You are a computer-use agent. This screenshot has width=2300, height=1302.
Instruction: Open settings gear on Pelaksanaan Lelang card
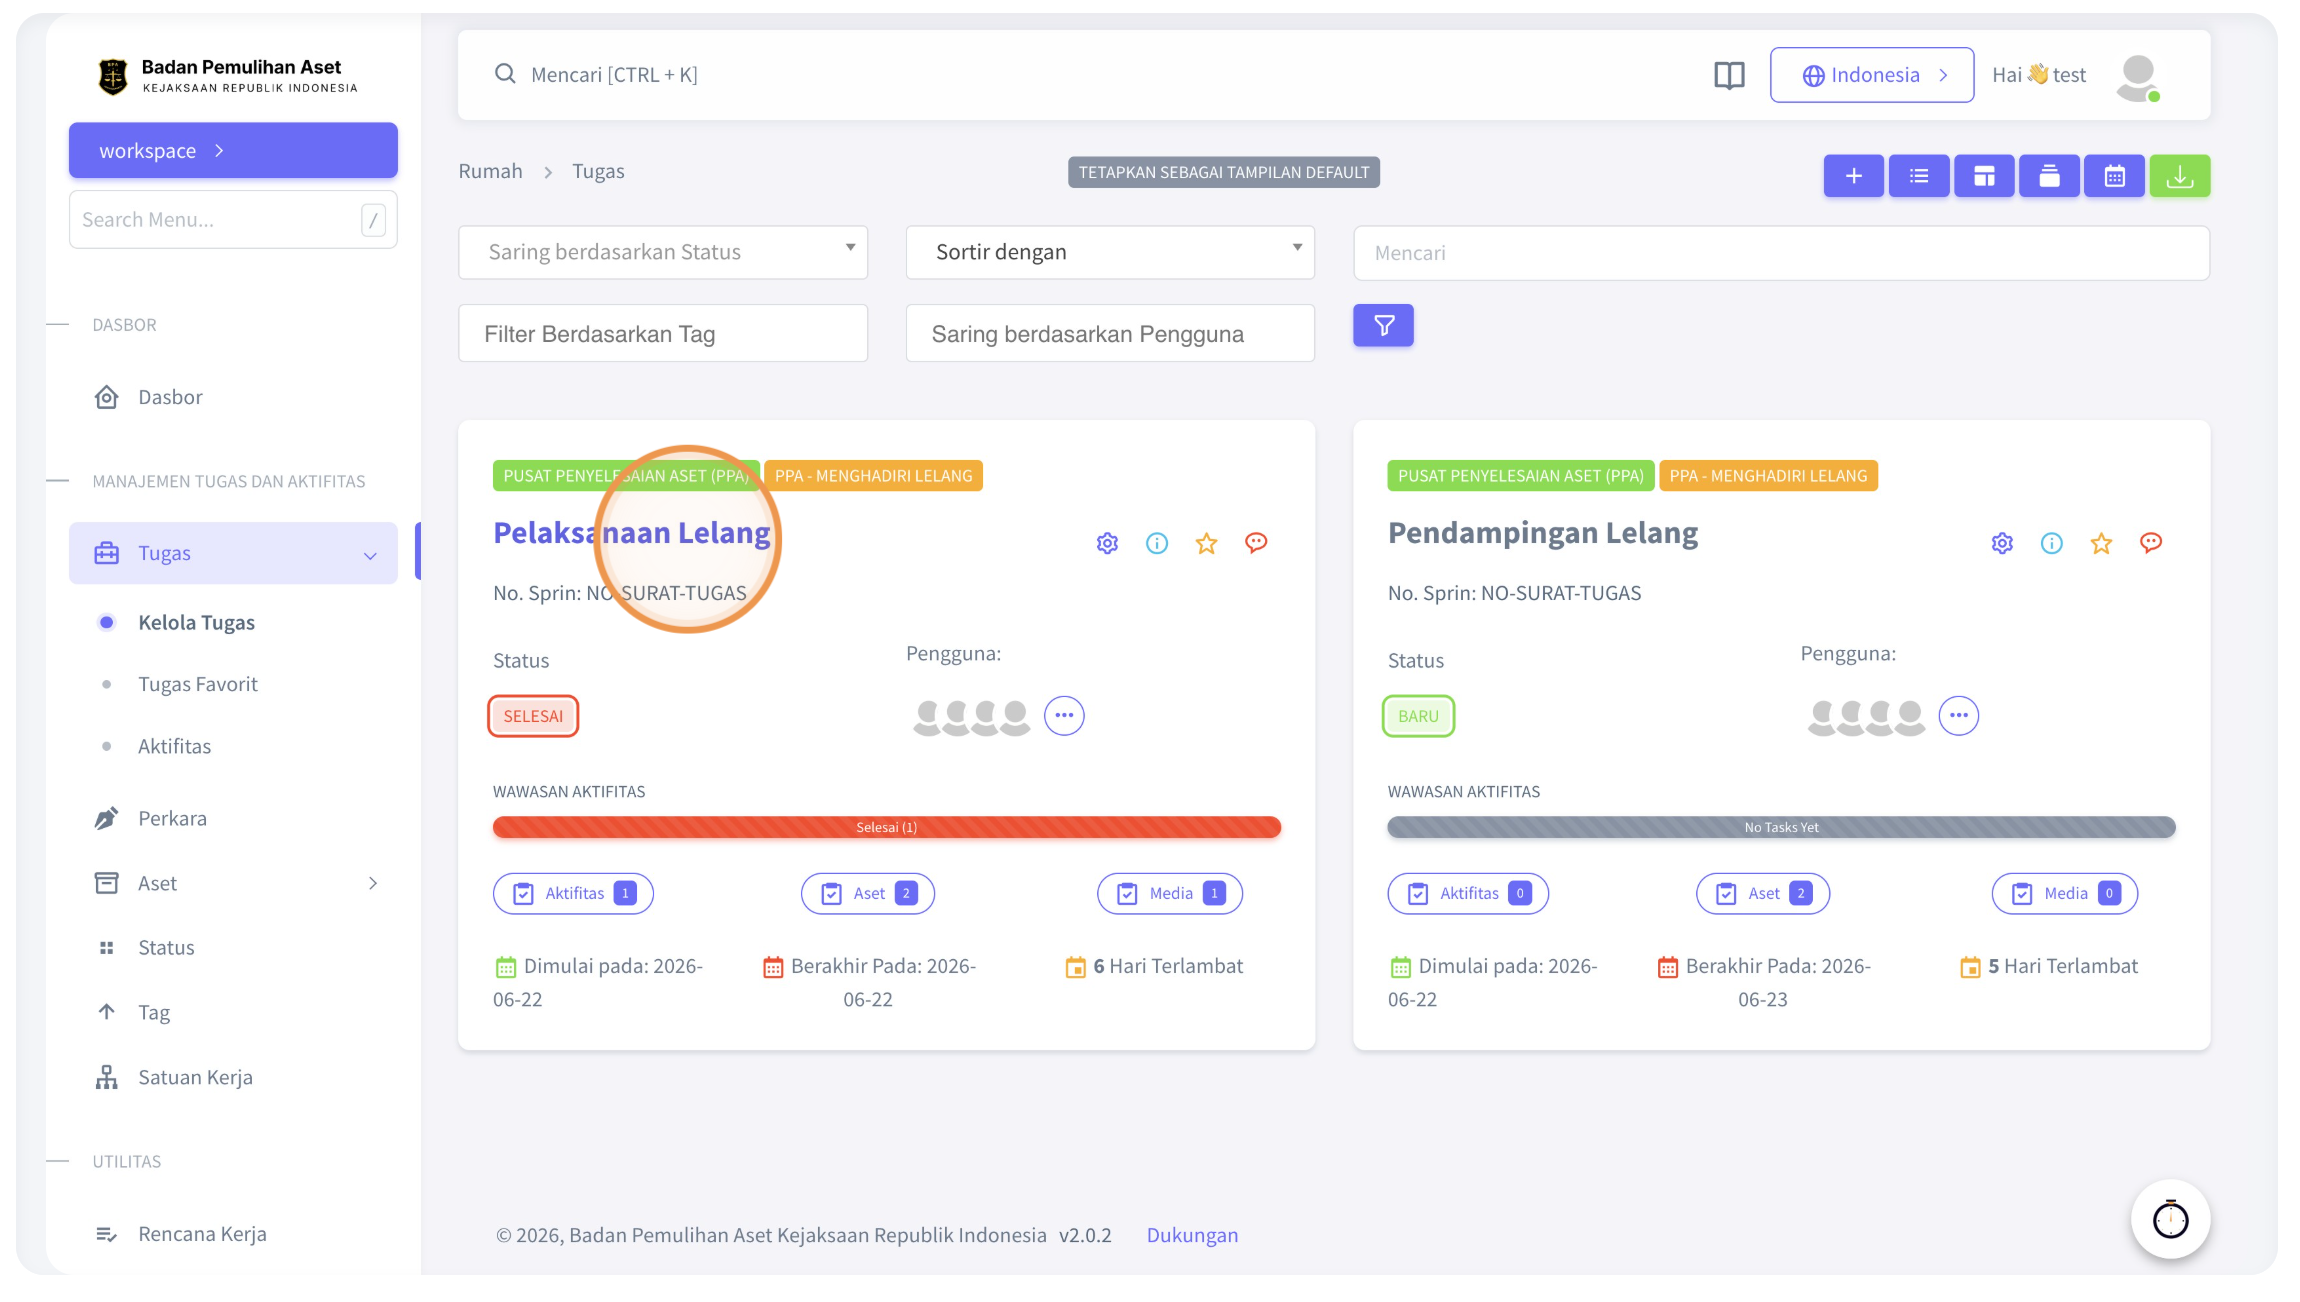(x=1107, y=543)
